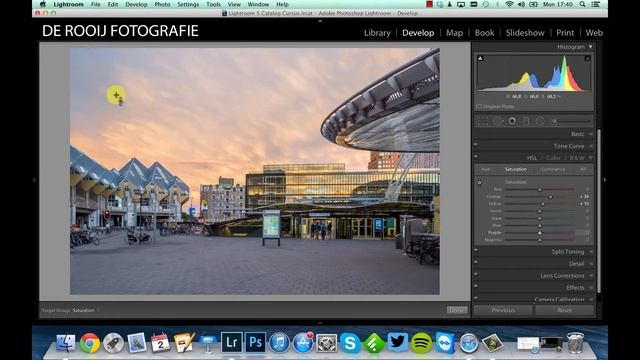
Task: Toggle Tone Curve panel on/off switch
Action: tap(476, 144)
